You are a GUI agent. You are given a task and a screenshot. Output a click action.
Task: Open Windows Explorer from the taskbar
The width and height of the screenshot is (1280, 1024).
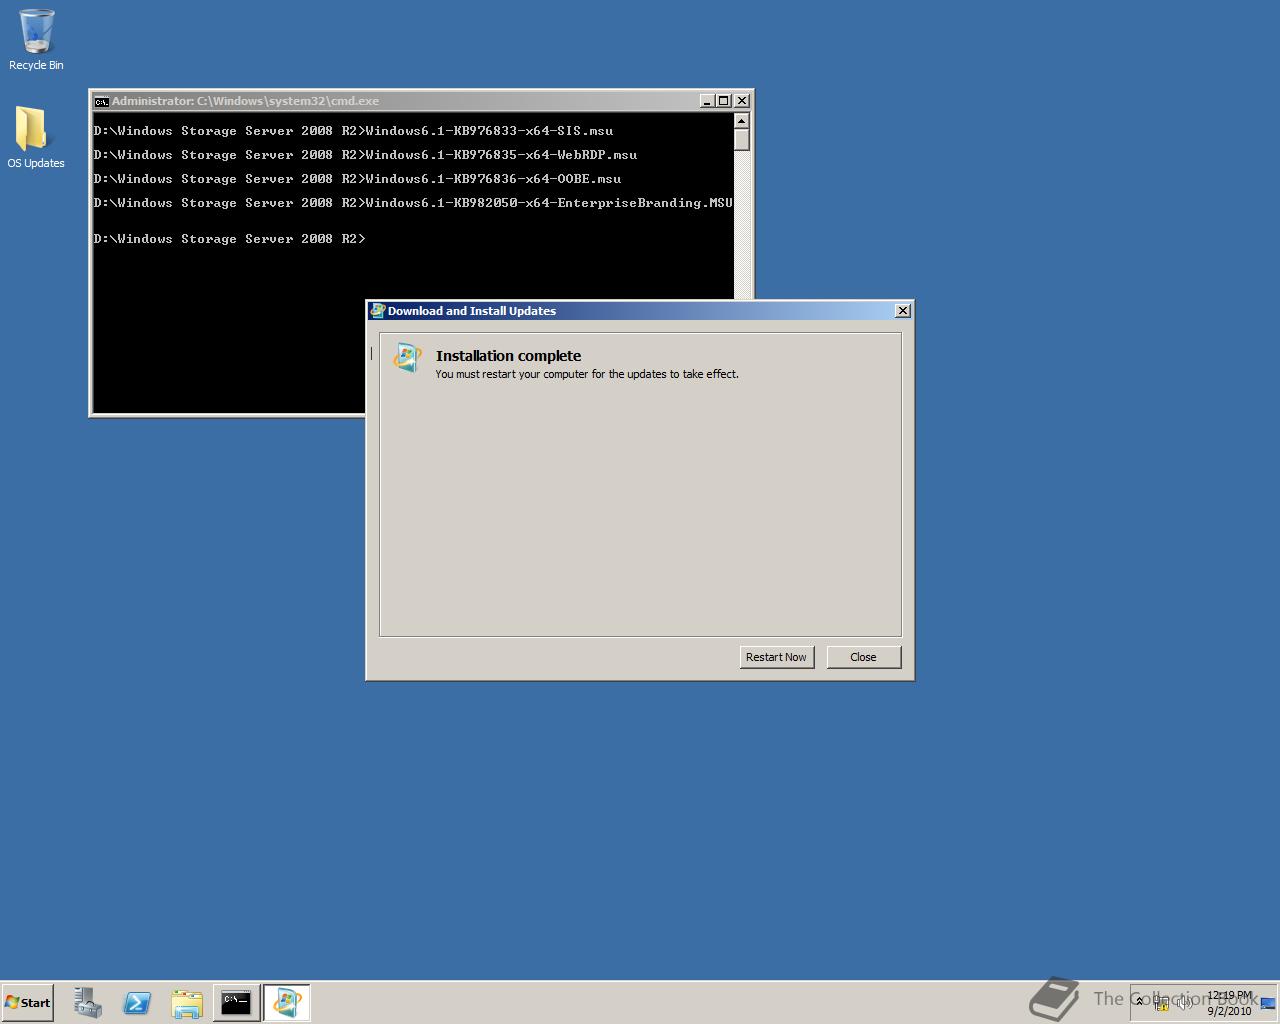tap(187, 1002)
